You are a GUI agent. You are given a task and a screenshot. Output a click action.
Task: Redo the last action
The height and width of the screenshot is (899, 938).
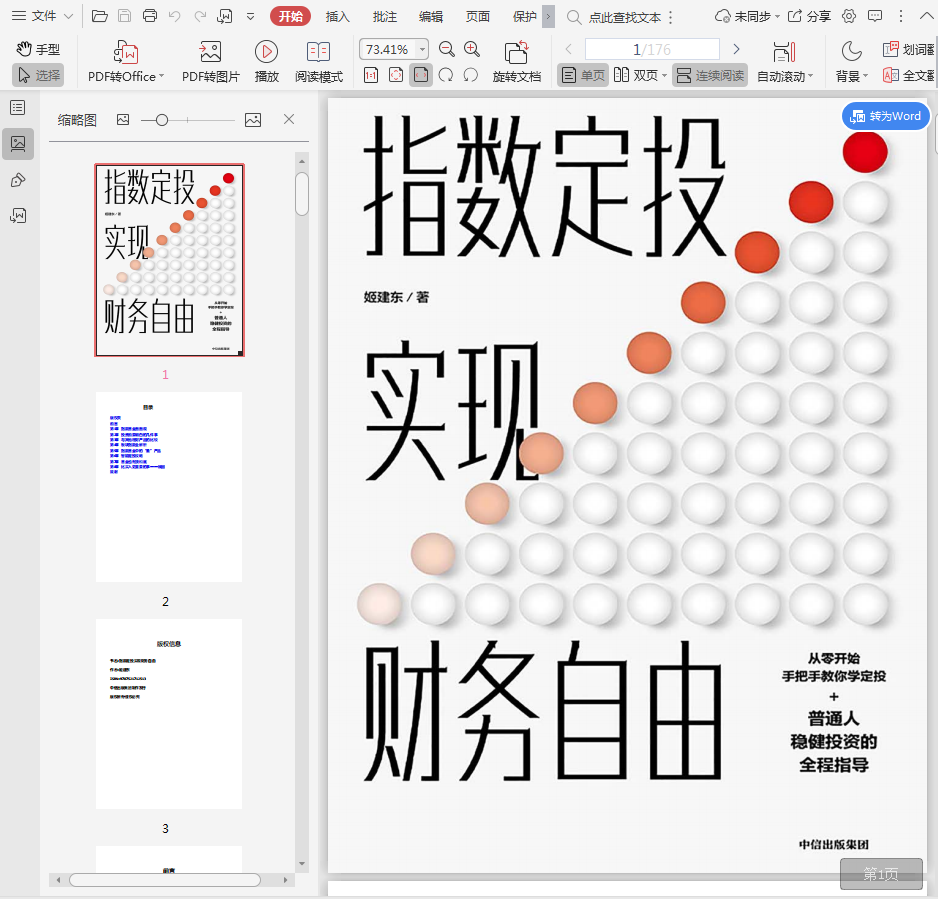(200, 16)
